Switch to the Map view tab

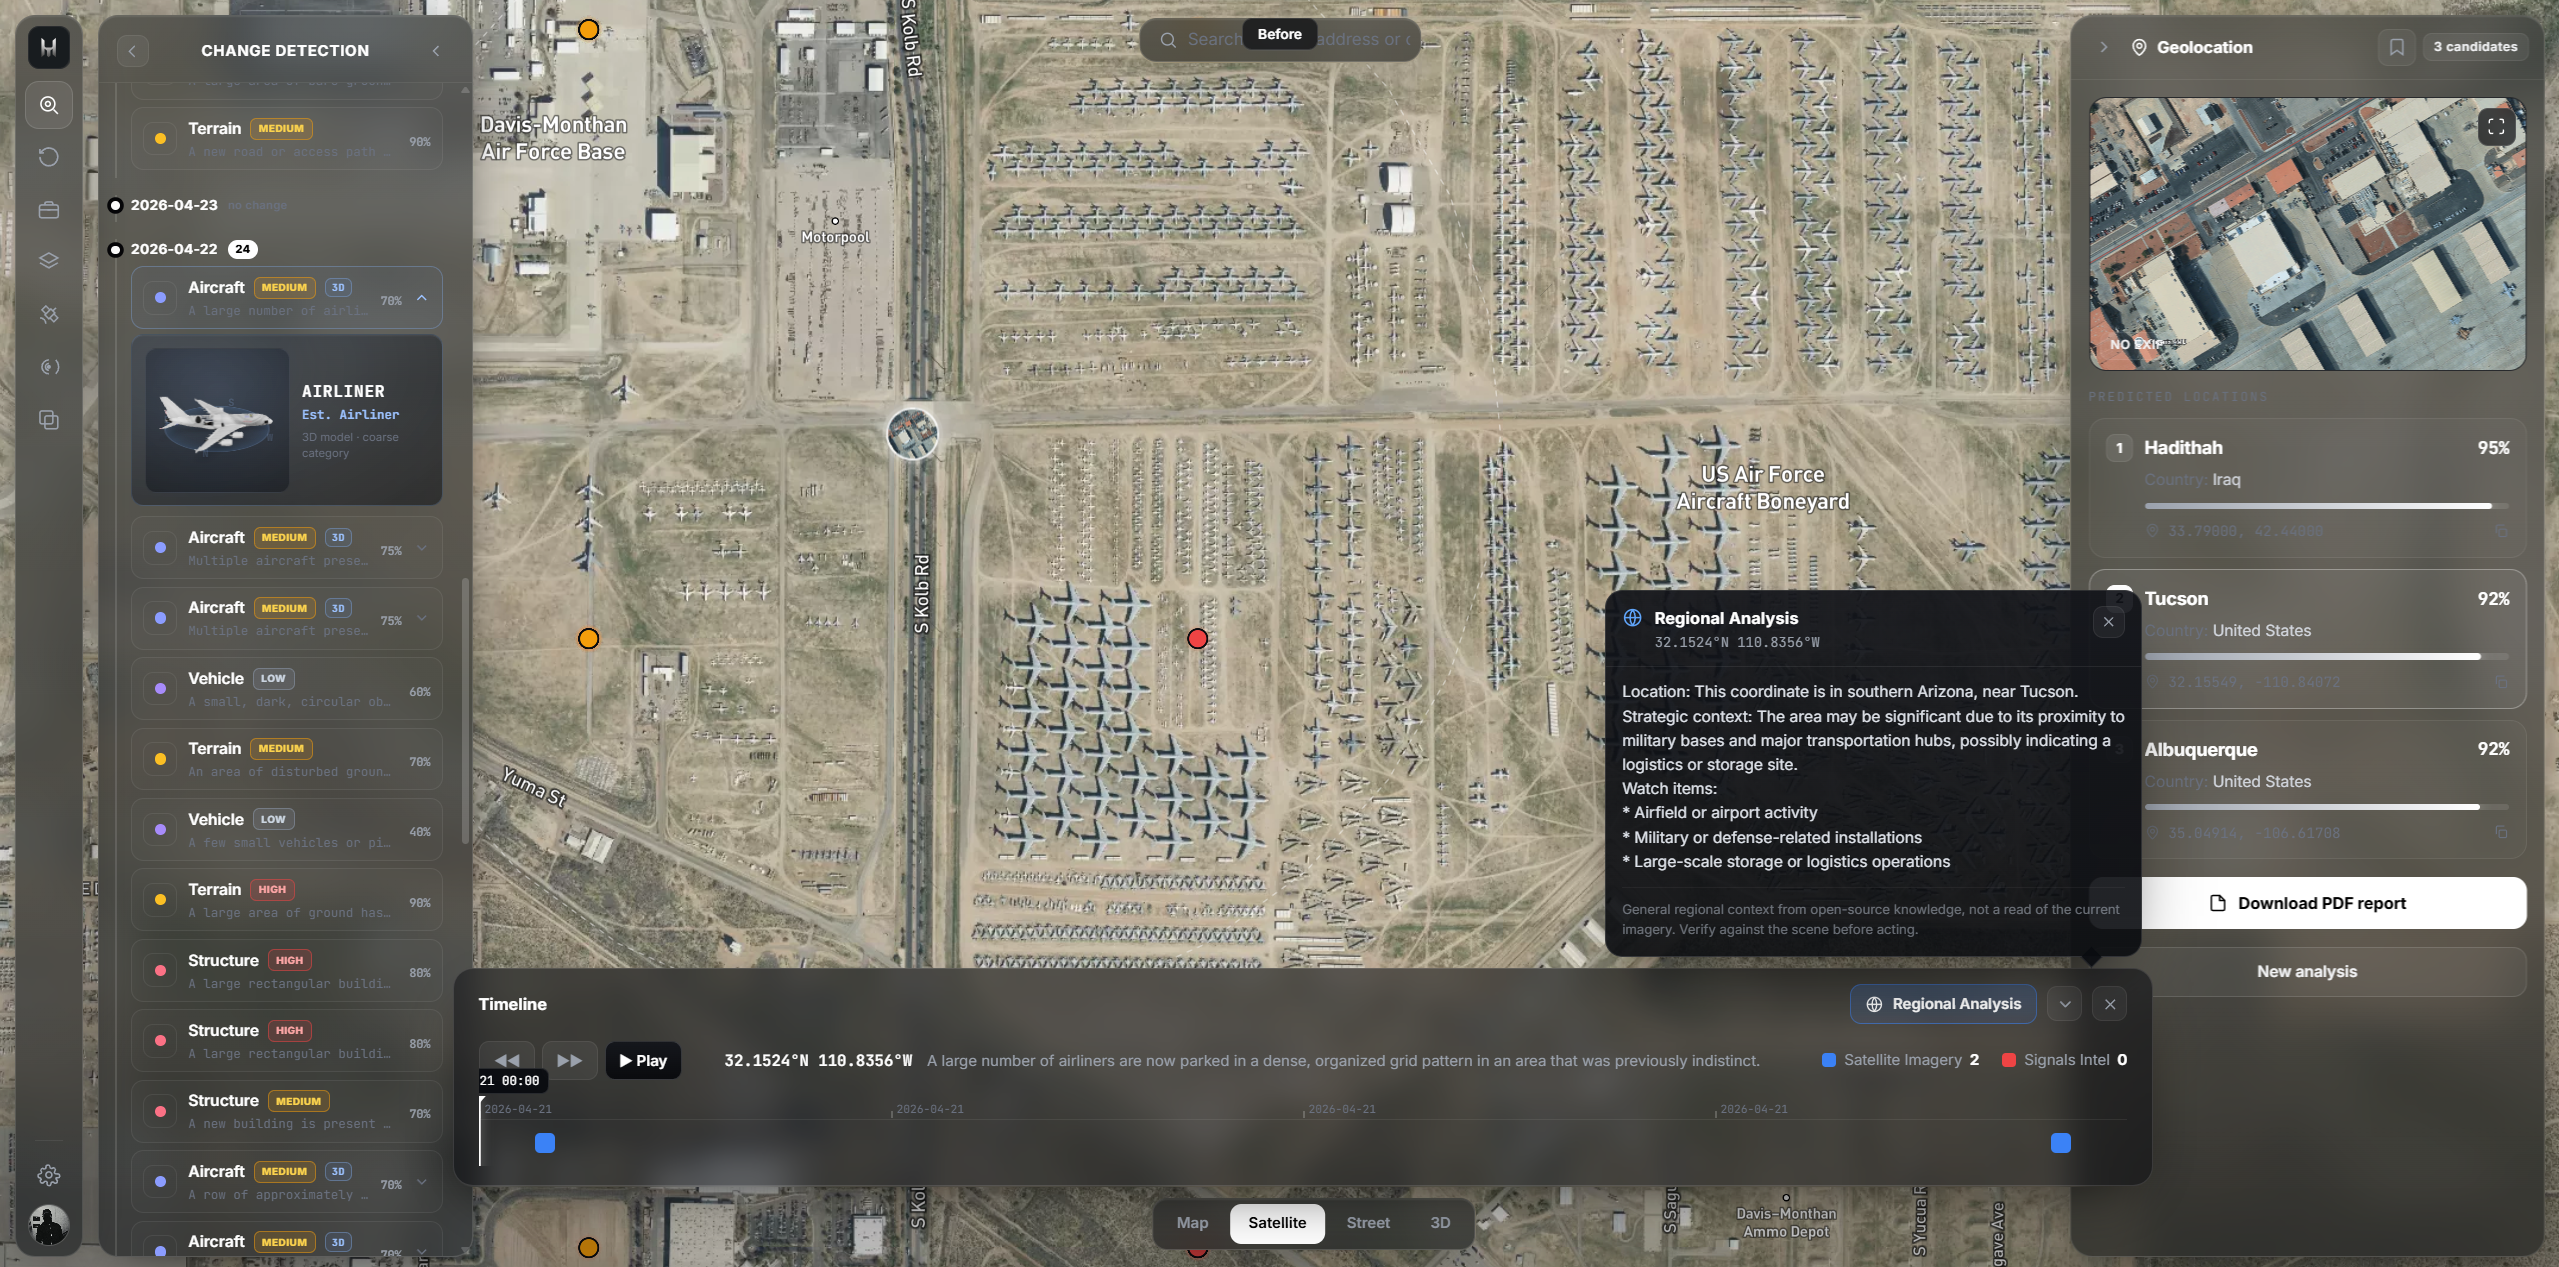[1192, 1223]
